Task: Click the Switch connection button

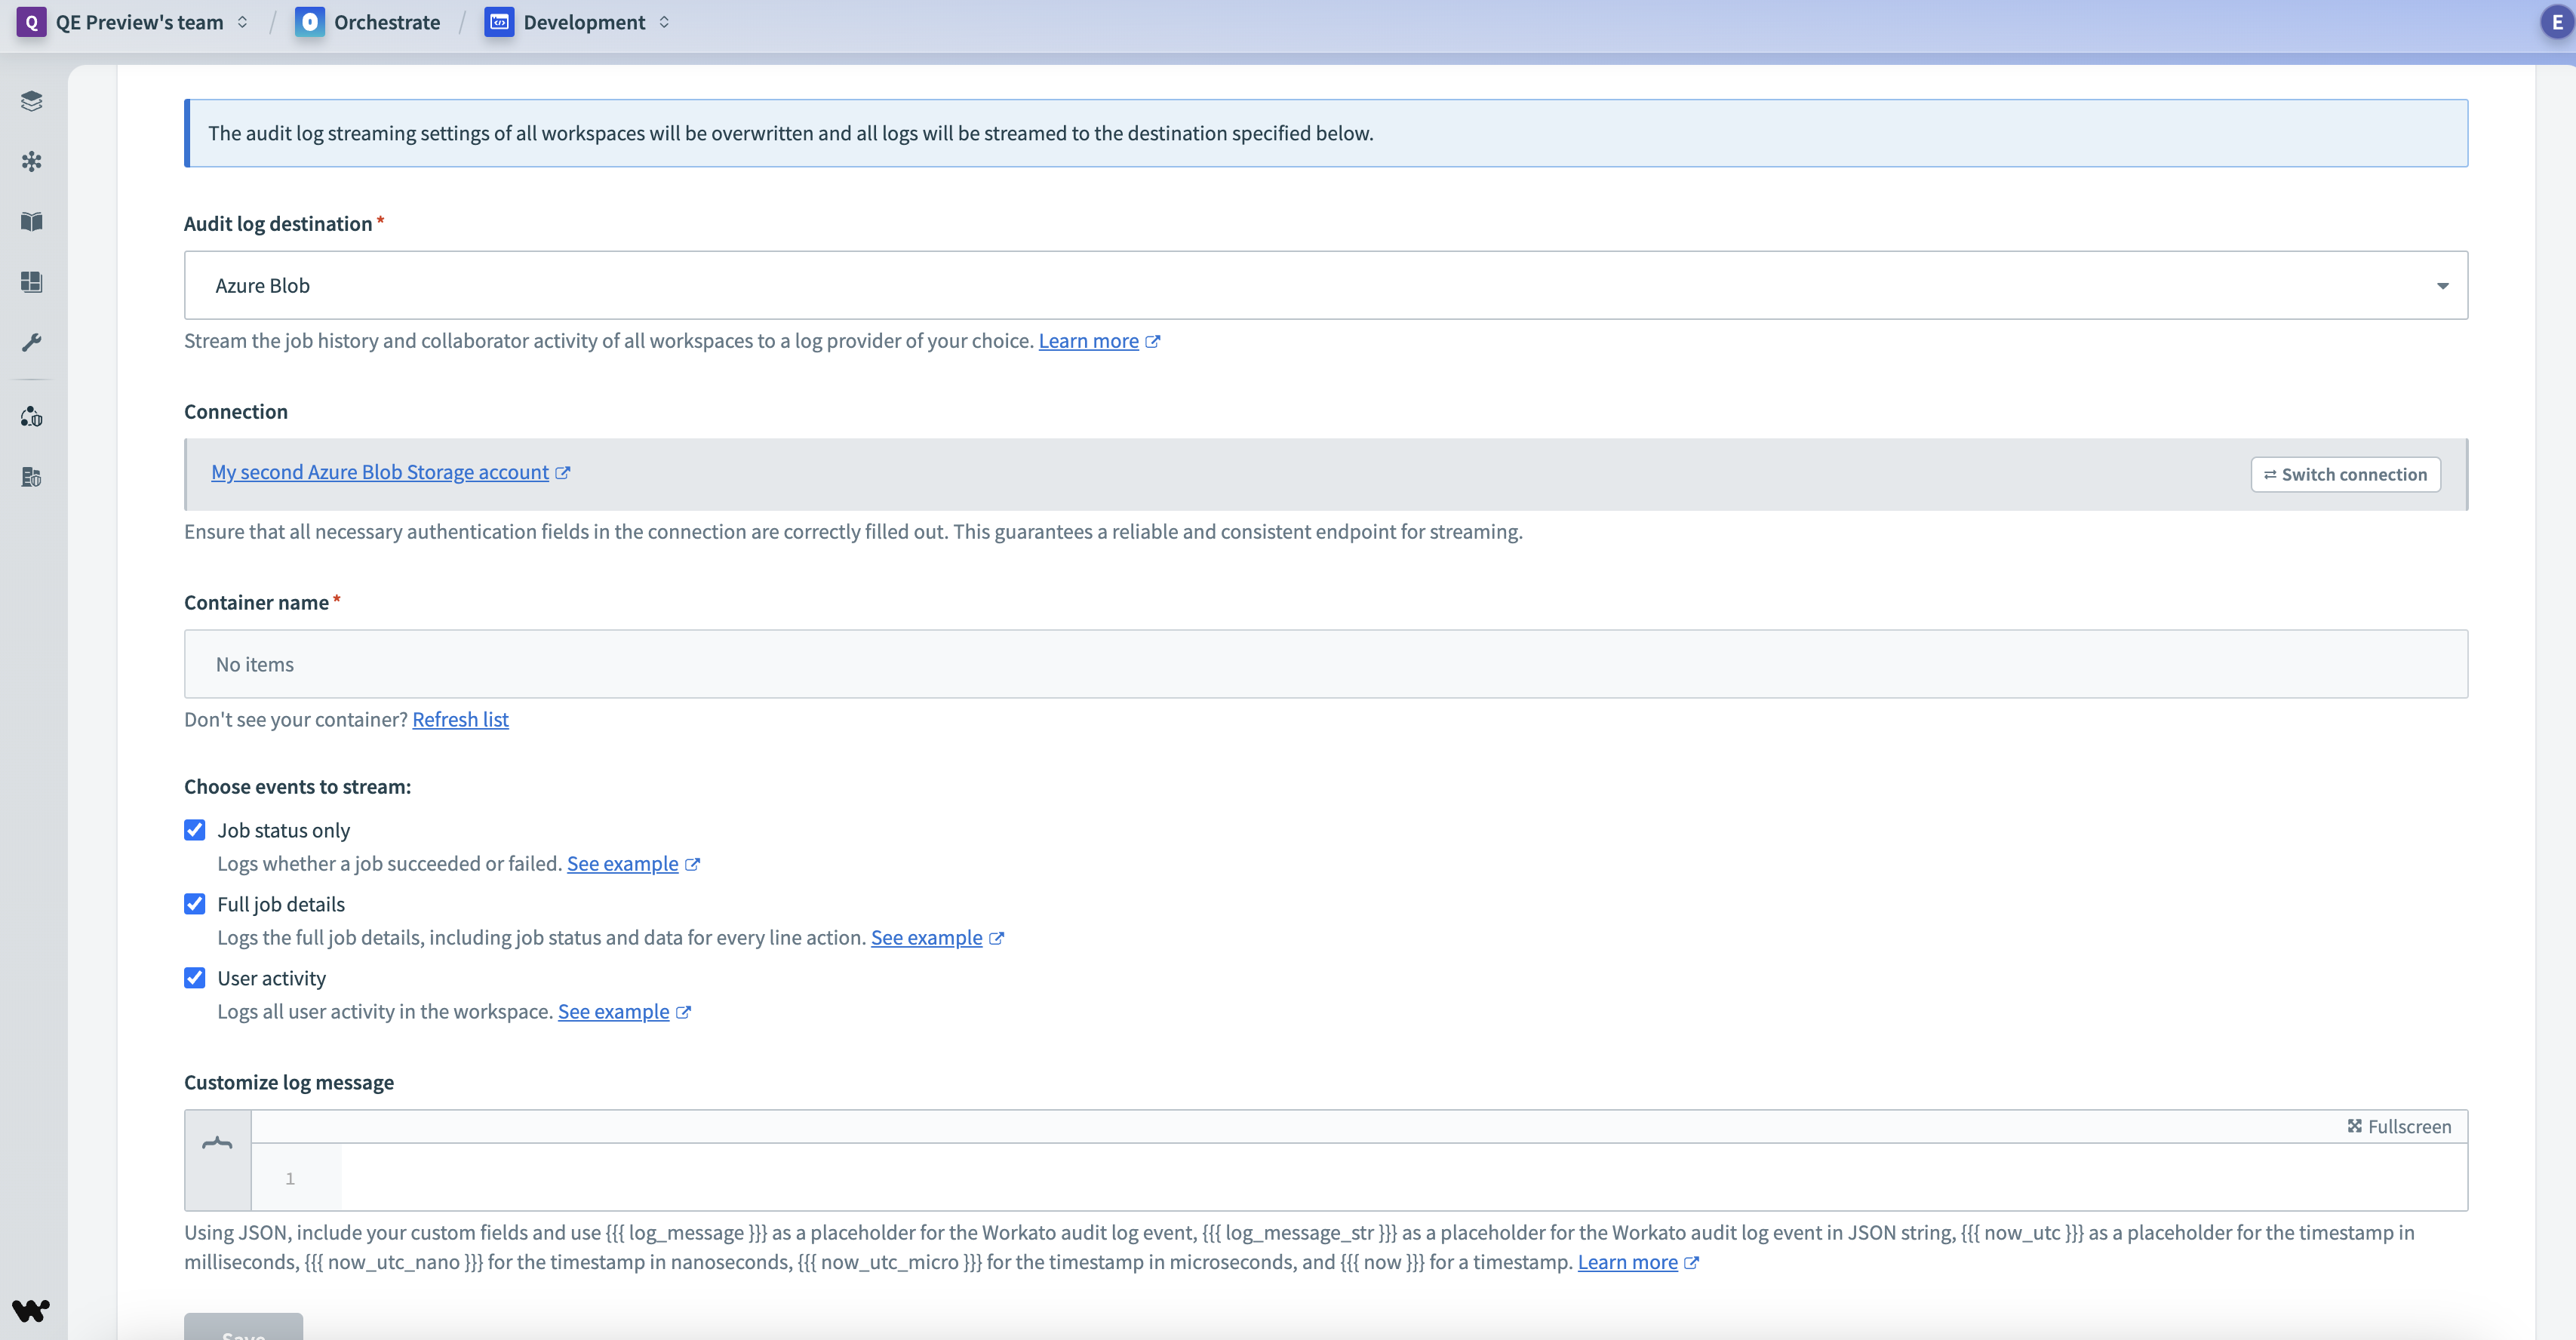Action: click(2345, 475)
